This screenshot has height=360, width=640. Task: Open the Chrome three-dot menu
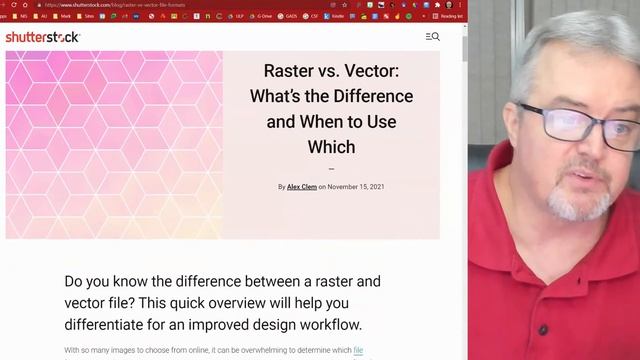coord(460,5)
